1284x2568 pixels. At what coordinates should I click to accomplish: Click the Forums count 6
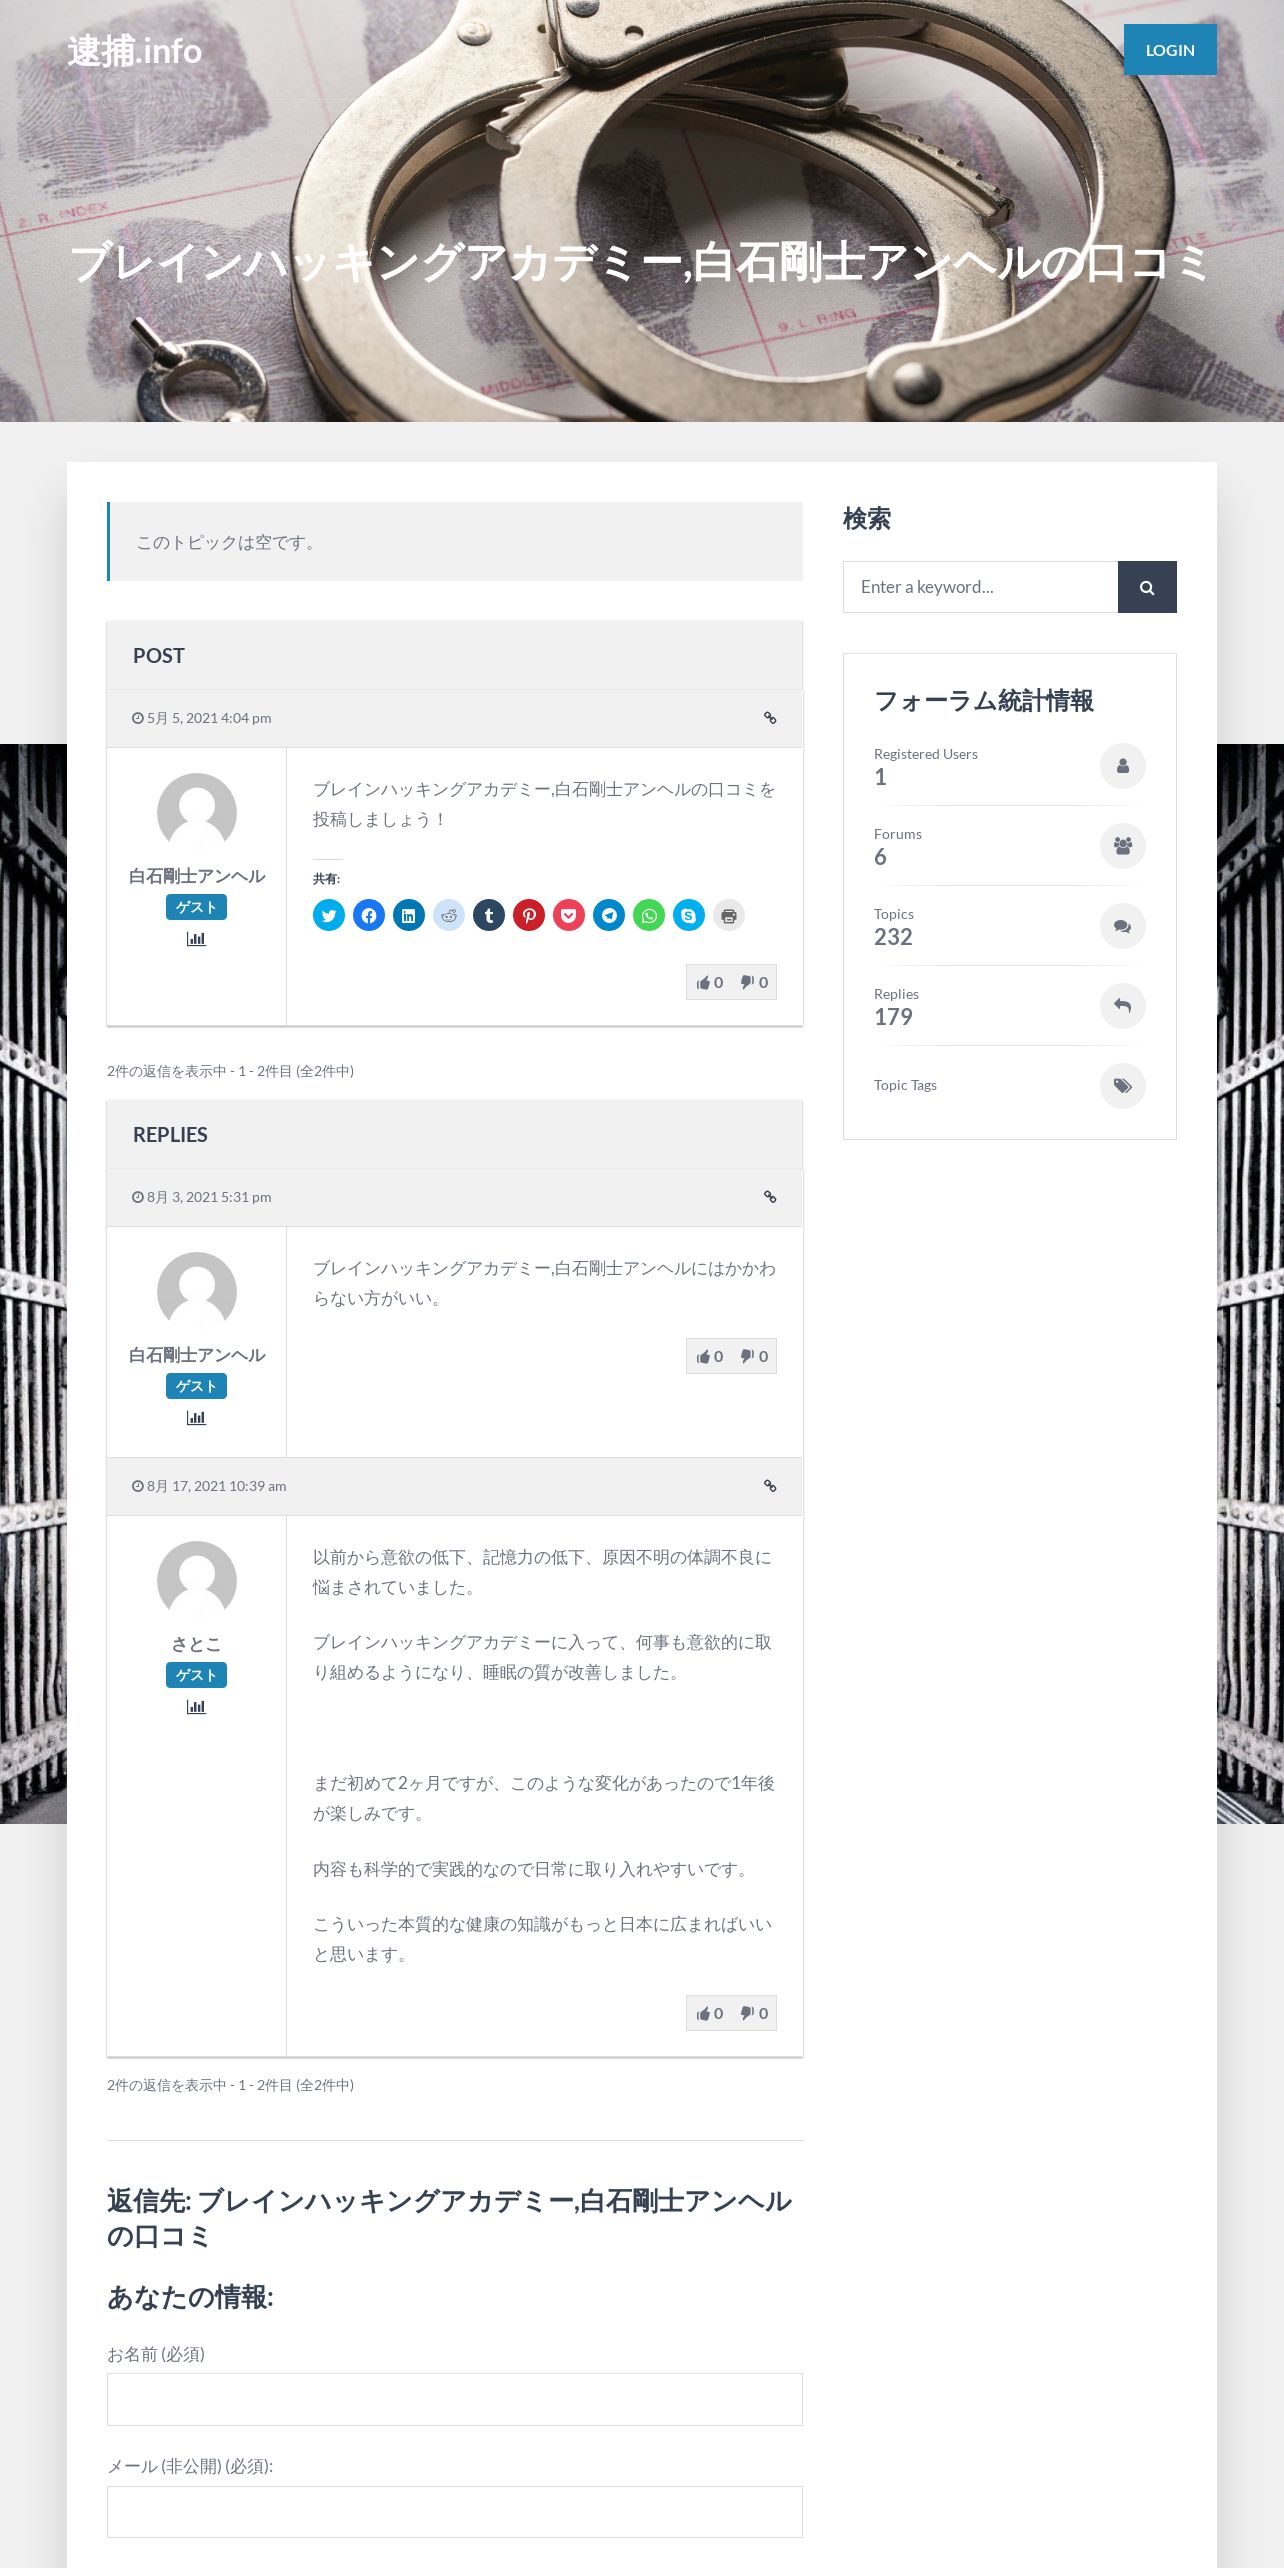tap(880, 857)
